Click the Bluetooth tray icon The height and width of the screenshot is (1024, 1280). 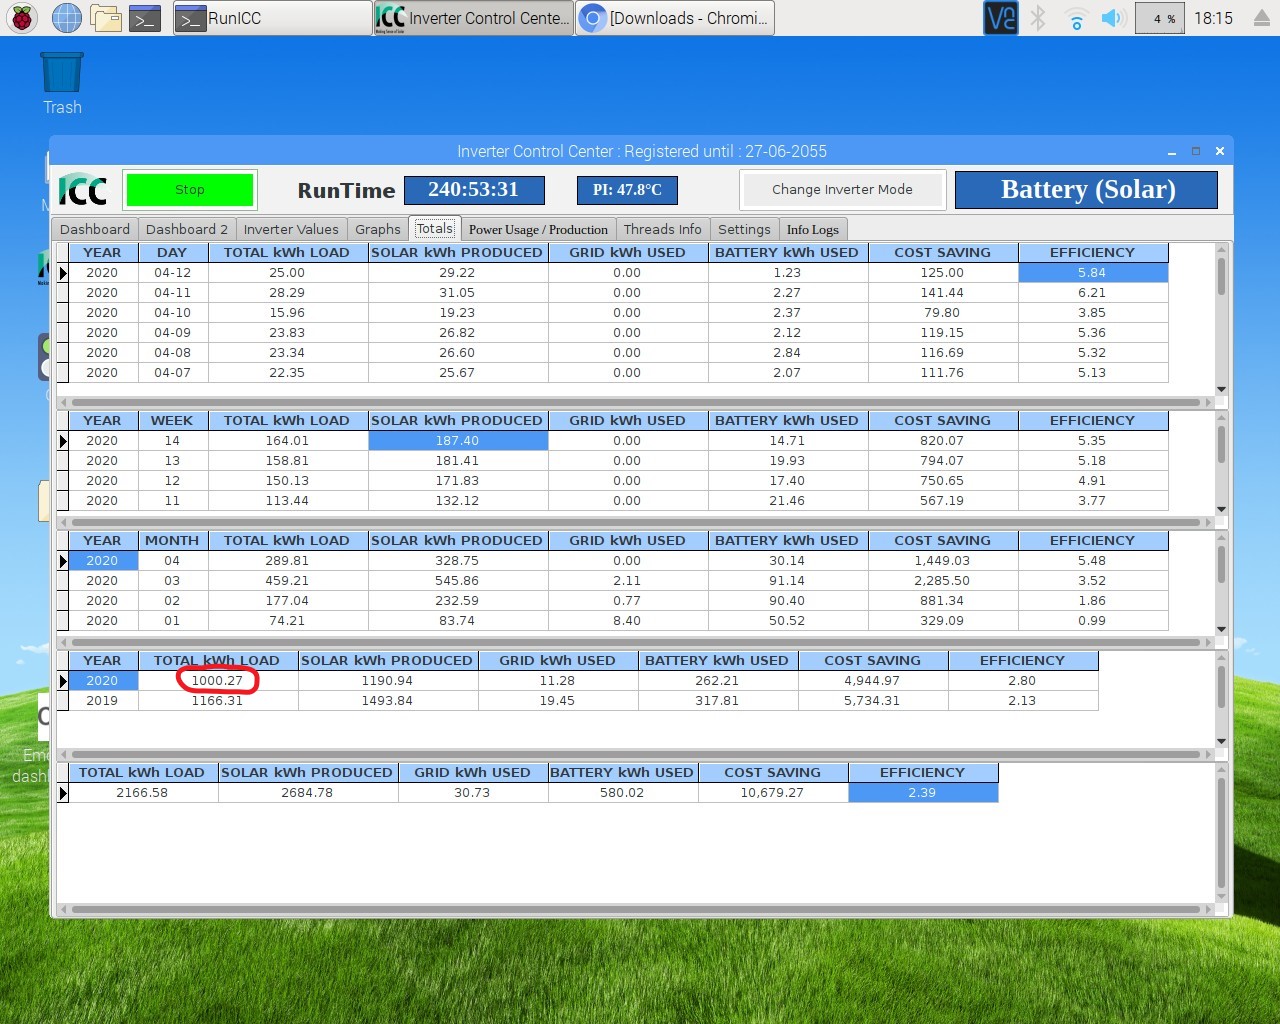pyautogui.click(x=1038, y=18)
